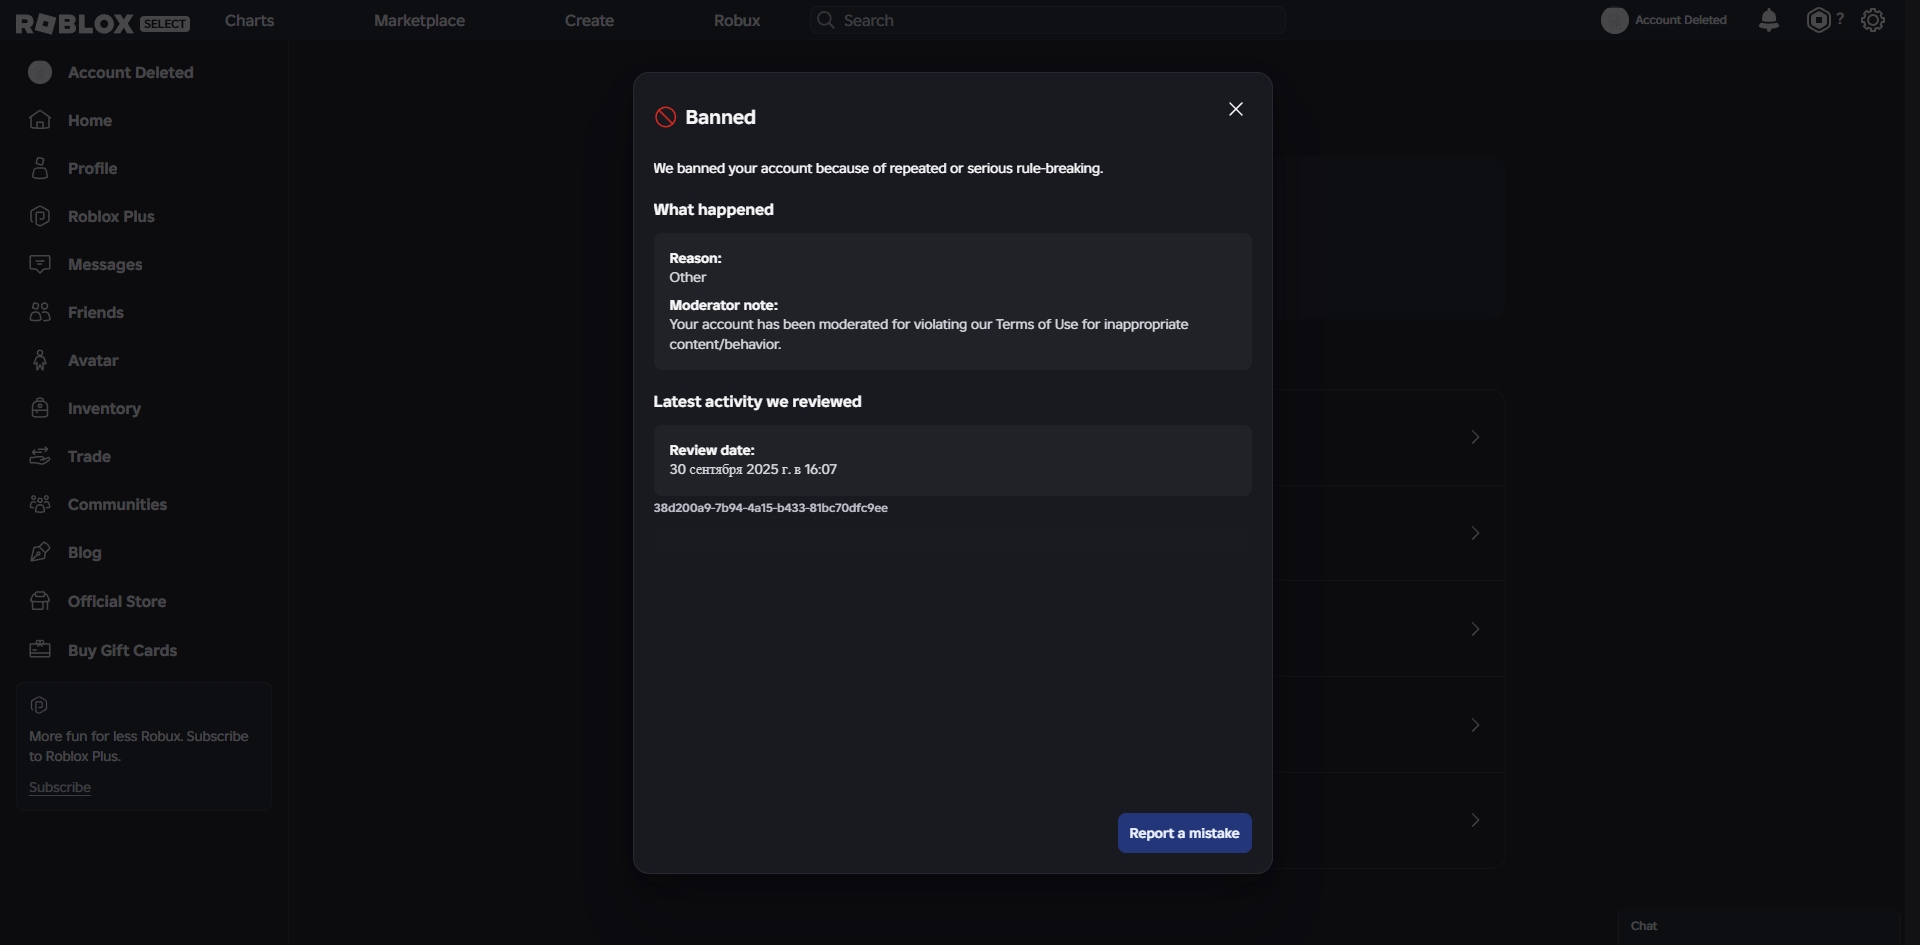This screenshot has width=1920, height=945.
Task: Click Roblox Plus icon in subscribe card
Action: click(x=39, y=705)
